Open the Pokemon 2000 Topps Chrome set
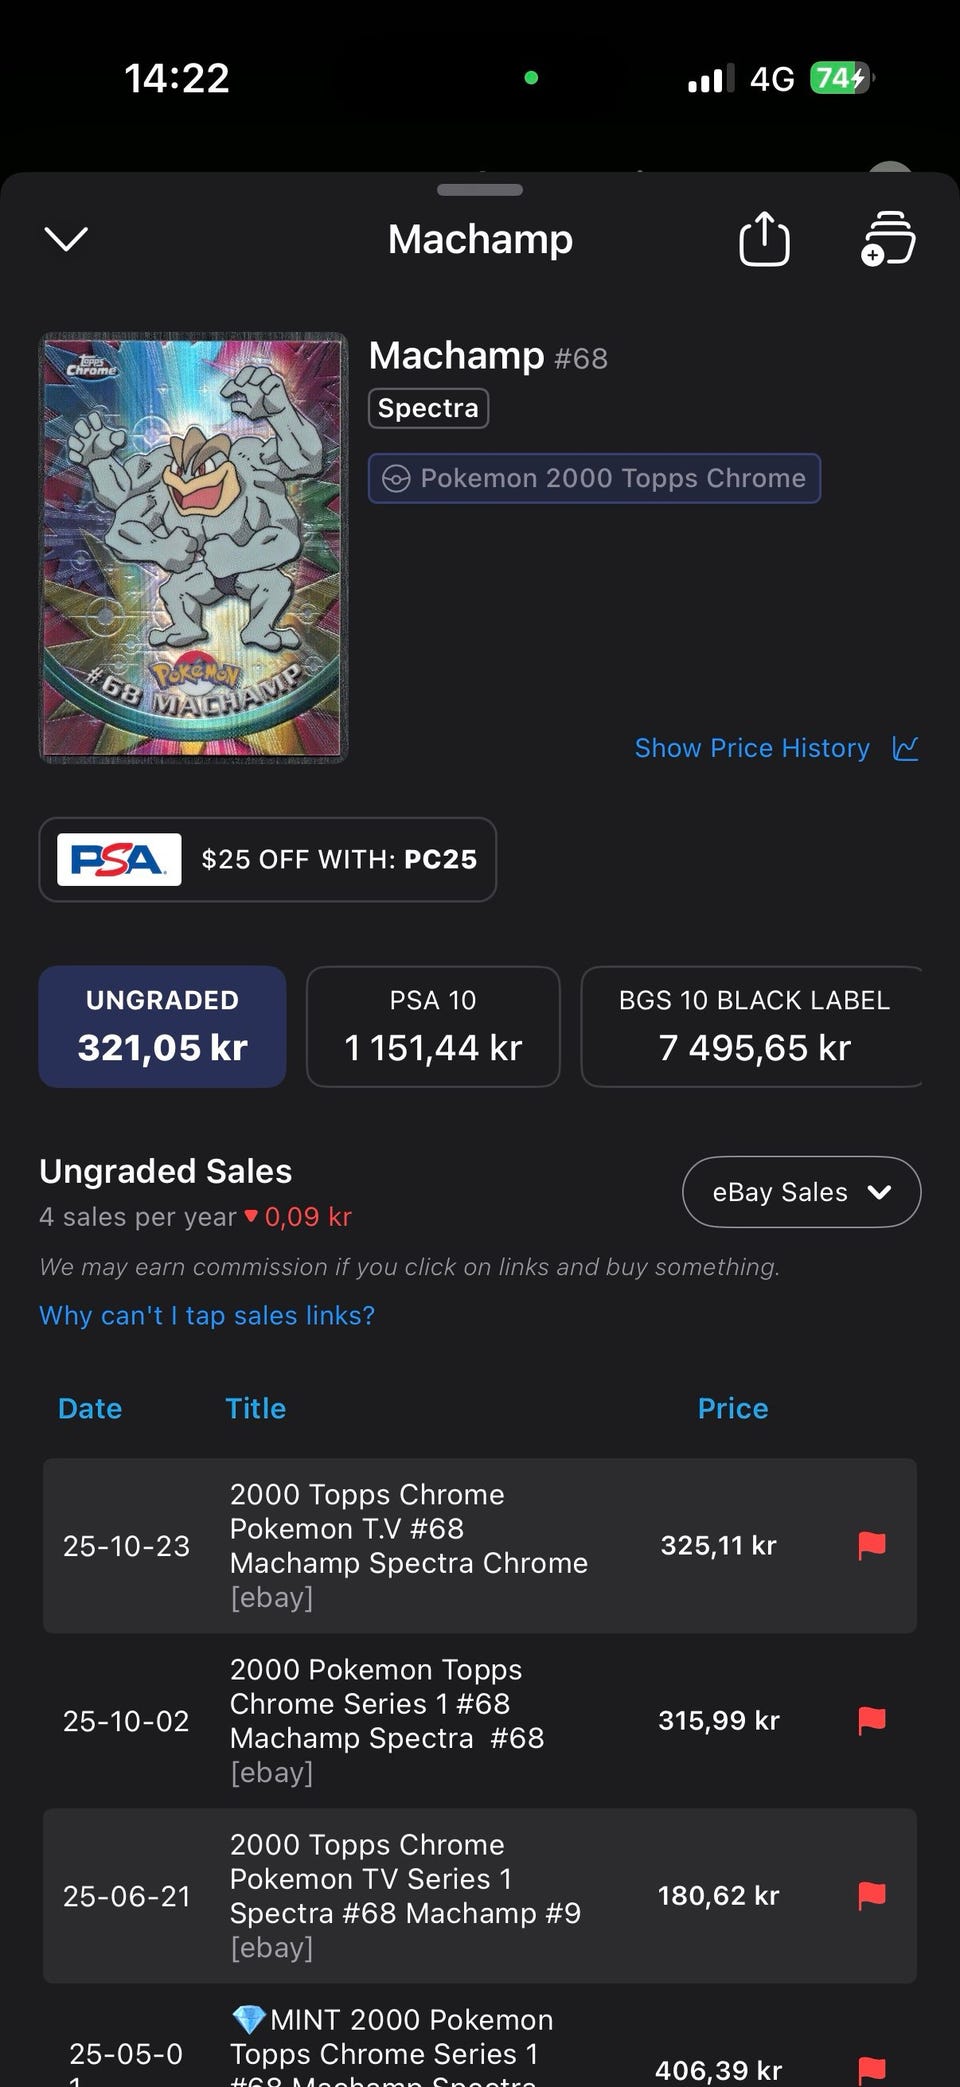This screenshot has width=960, height=2087. pyautogui.click(x=594, y=478)
